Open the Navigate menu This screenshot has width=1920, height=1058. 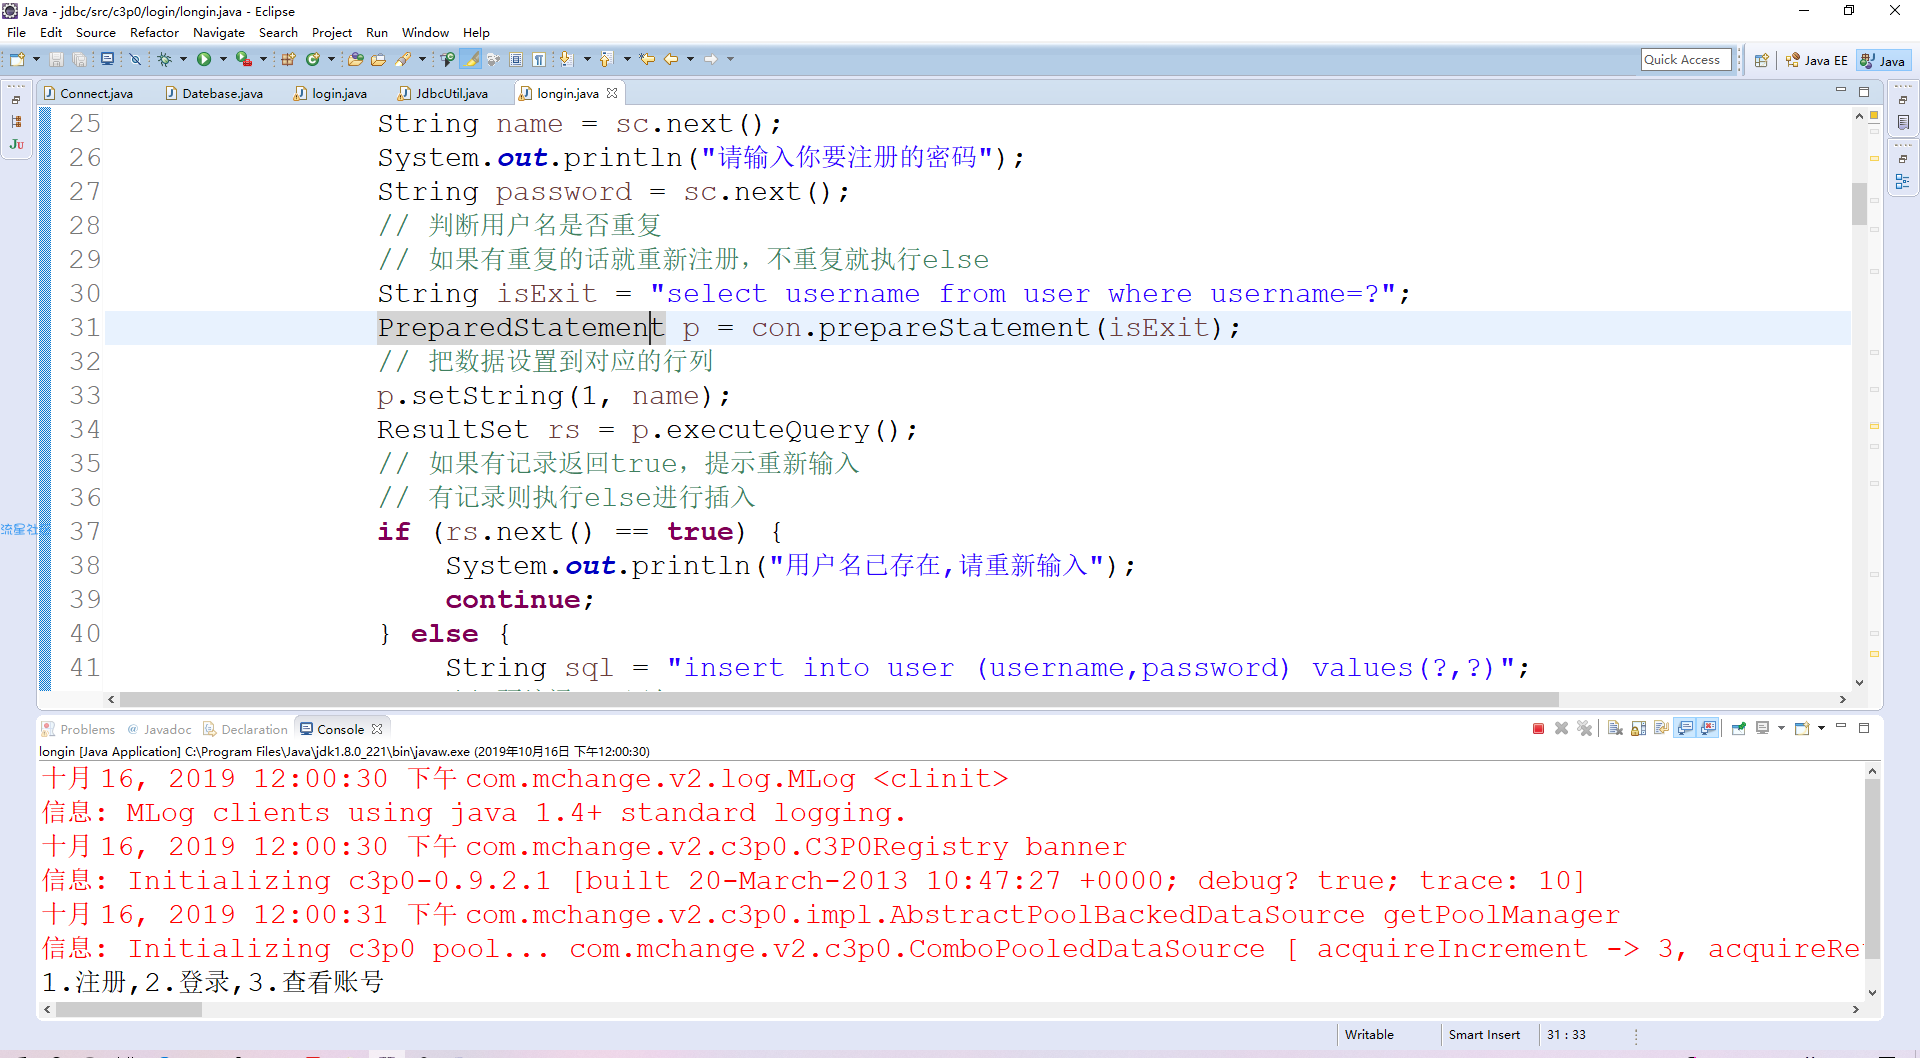click(219, 33)
